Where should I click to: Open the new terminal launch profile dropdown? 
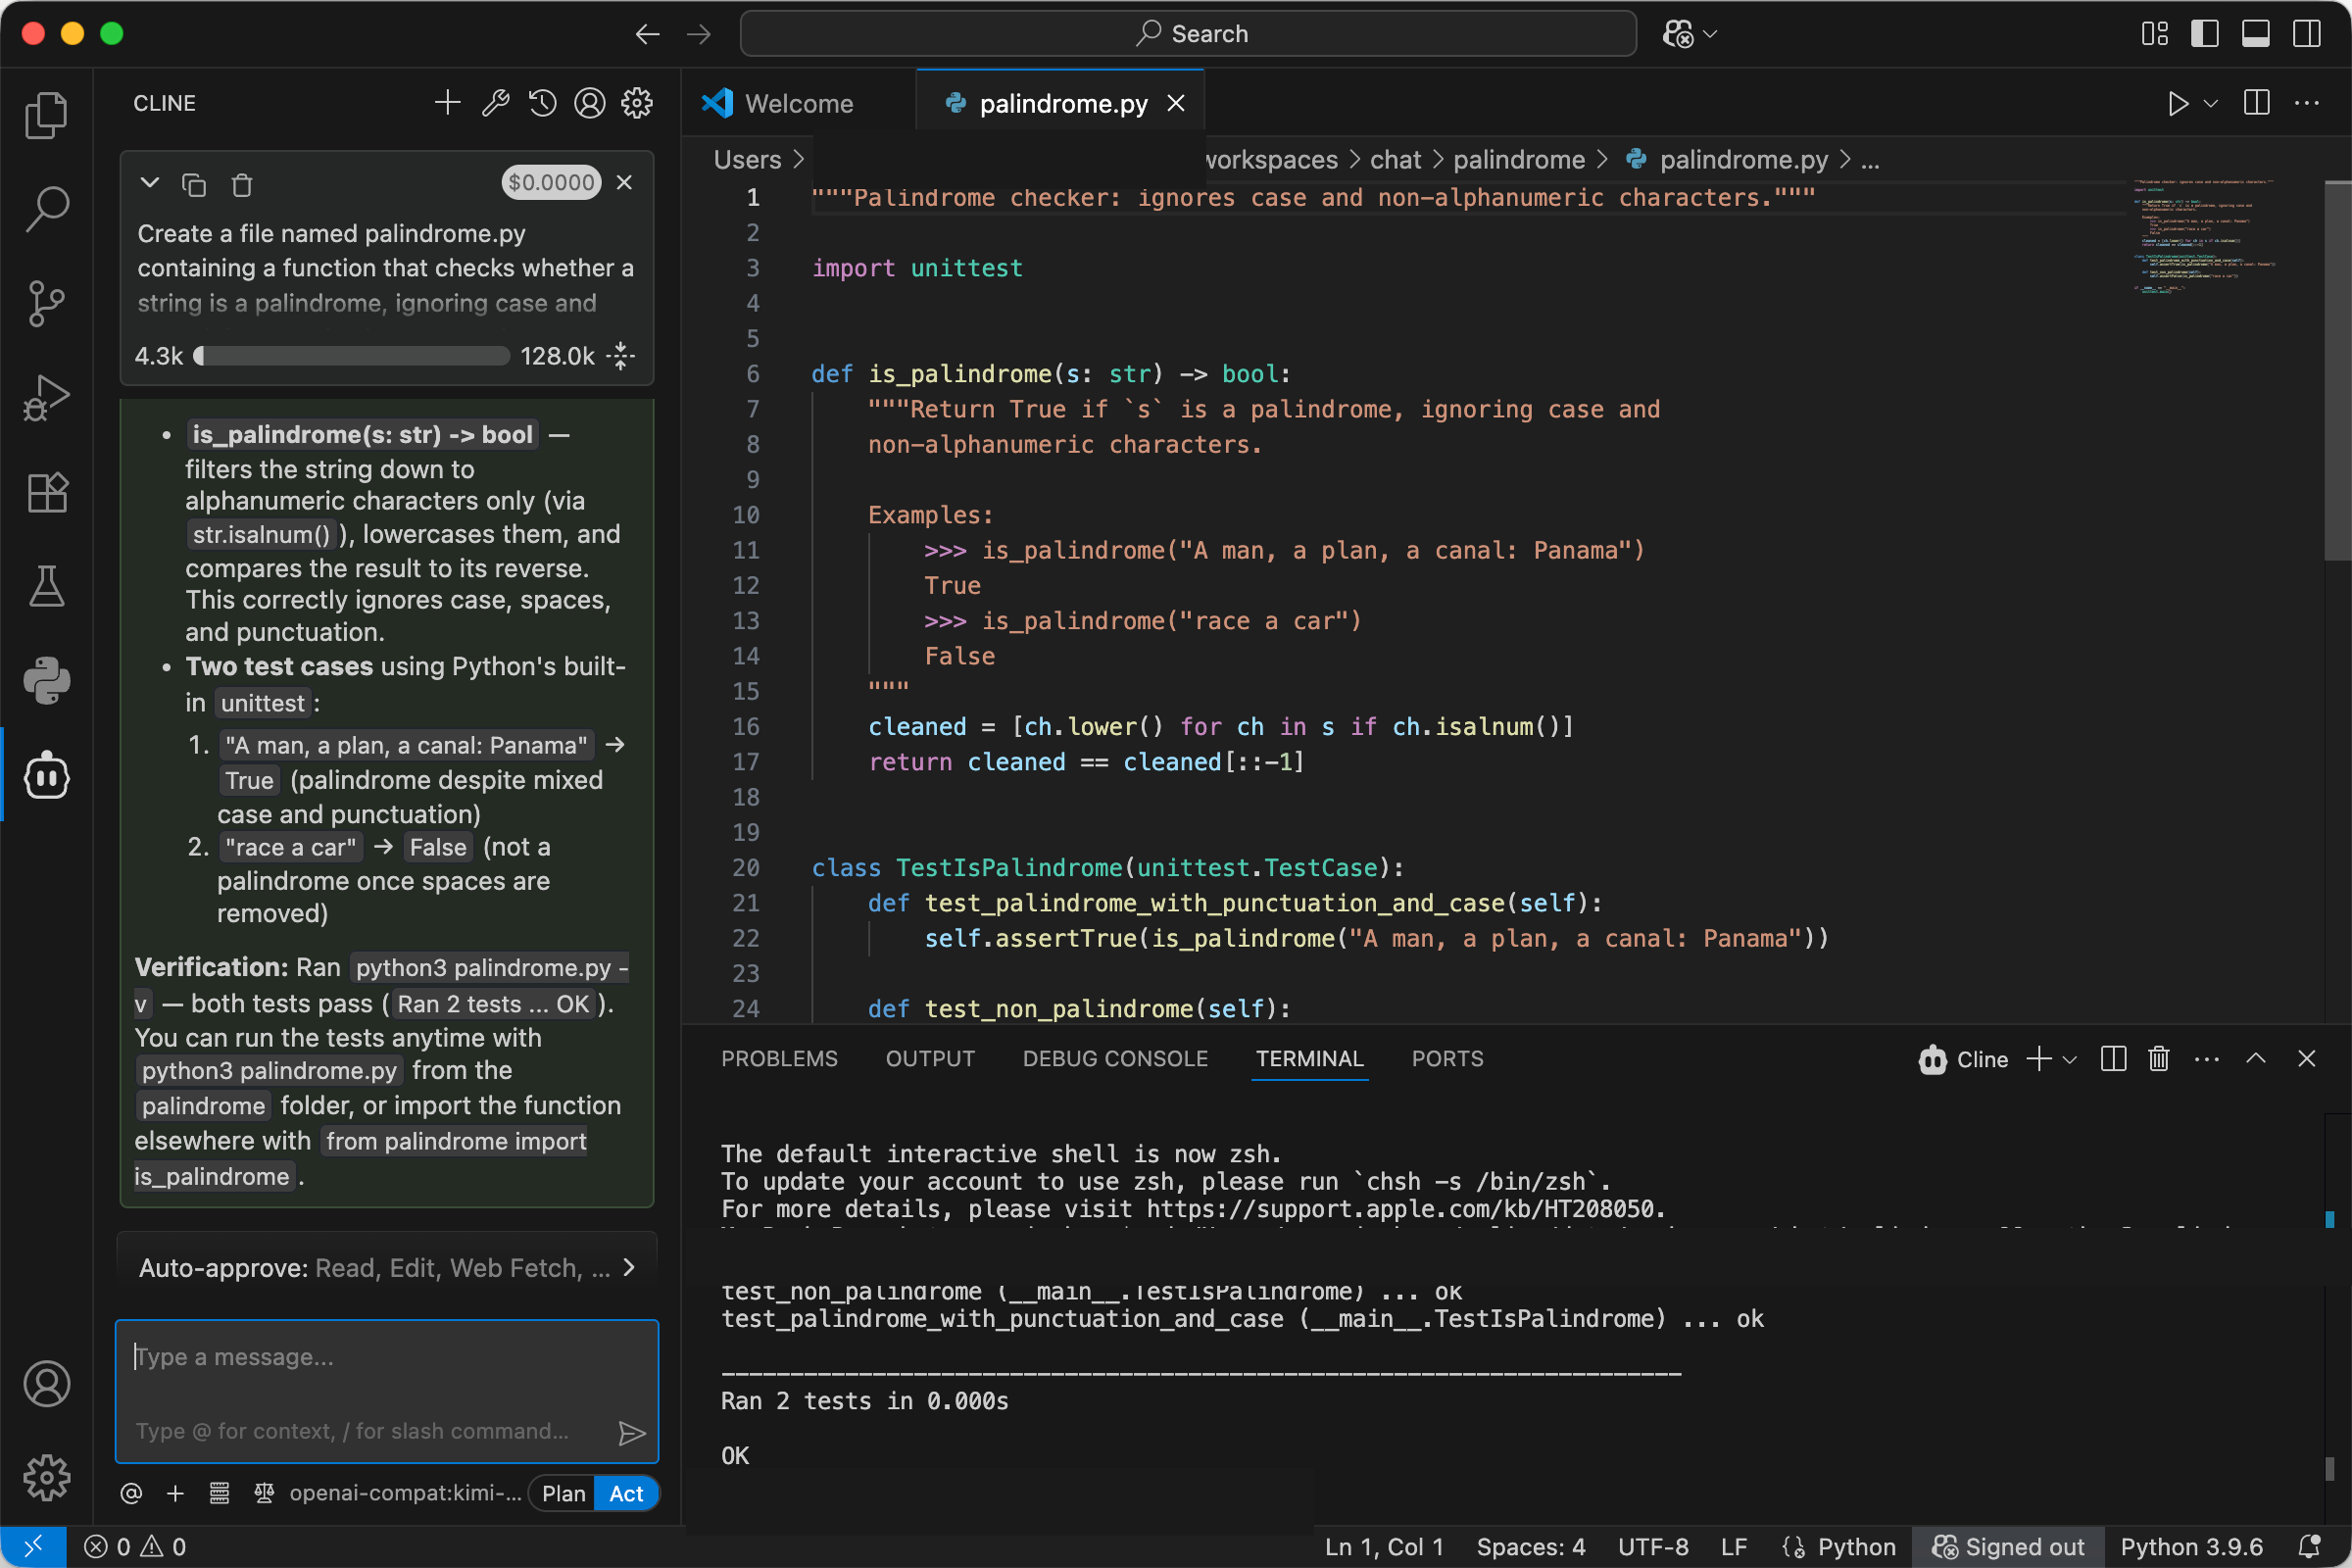point(2070,1059)
